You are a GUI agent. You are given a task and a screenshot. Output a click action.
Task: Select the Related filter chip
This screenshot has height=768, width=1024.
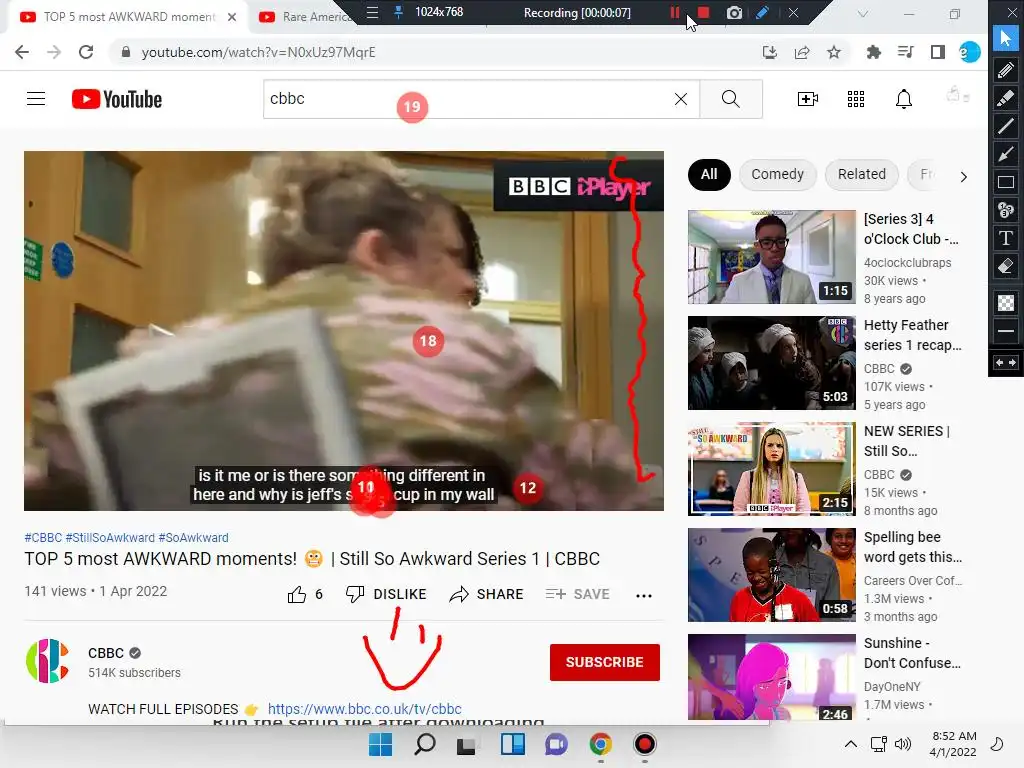(862, 175)
